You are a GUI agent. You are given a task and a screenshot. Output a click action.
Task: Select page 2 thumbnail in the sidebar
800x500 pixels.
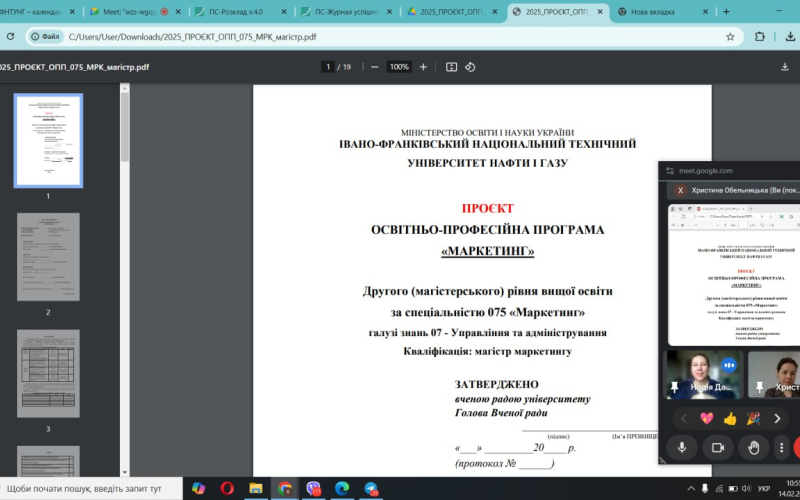(x=48, y=257)
